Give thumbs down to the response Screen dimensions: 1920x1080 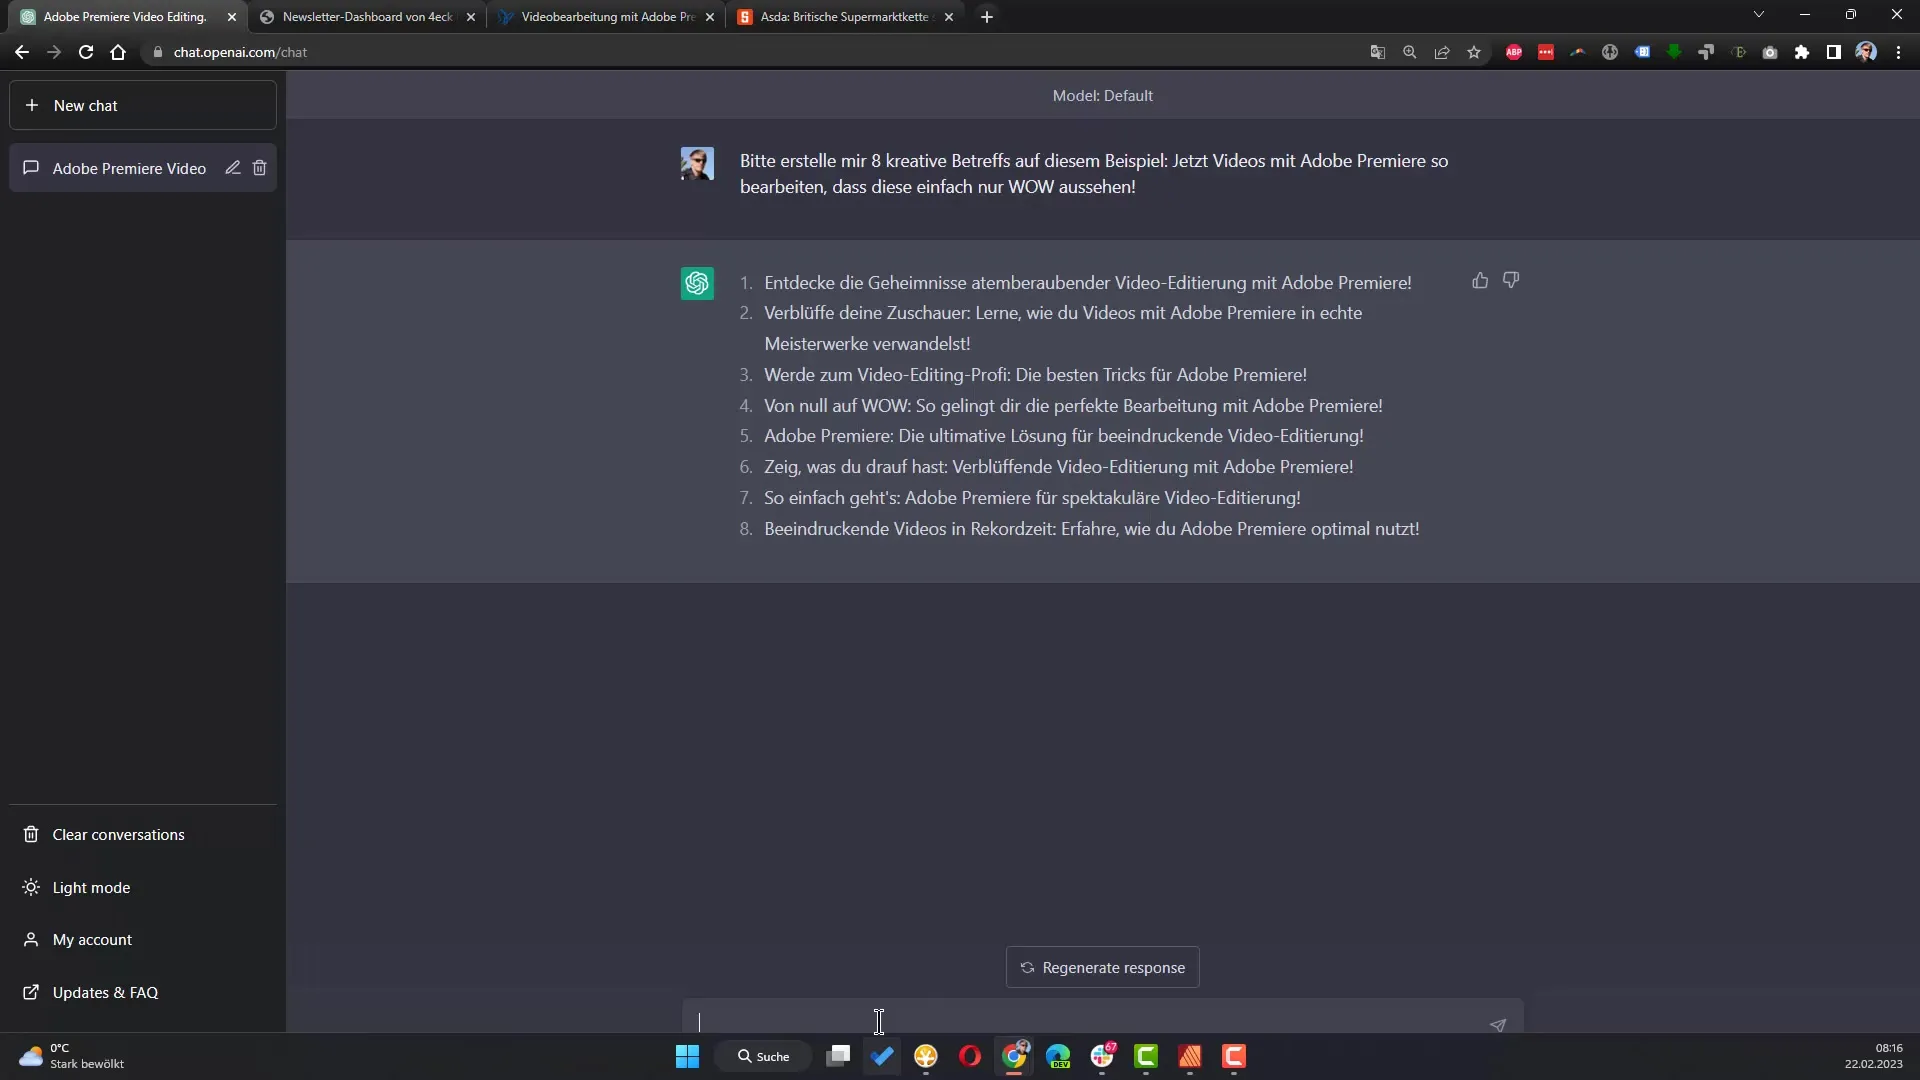pyautogui.click(x=1511, y=280)
